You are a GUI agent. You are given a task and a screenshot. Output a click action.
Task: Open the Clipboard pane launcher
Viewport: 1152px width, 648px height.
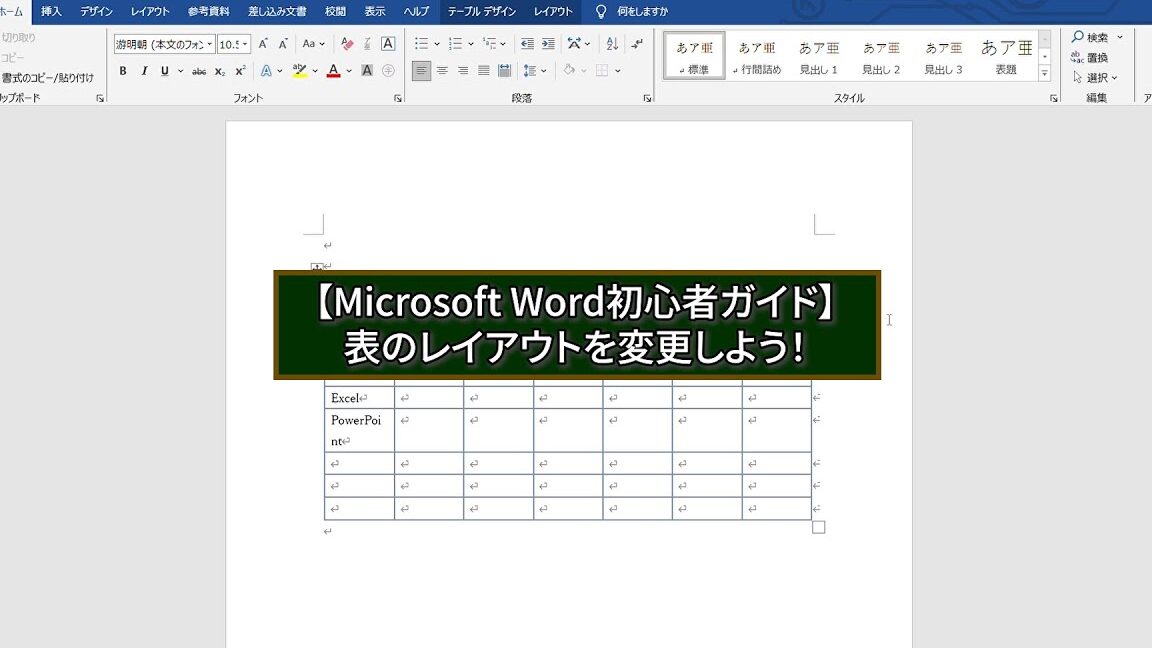[x=100, y=98]
